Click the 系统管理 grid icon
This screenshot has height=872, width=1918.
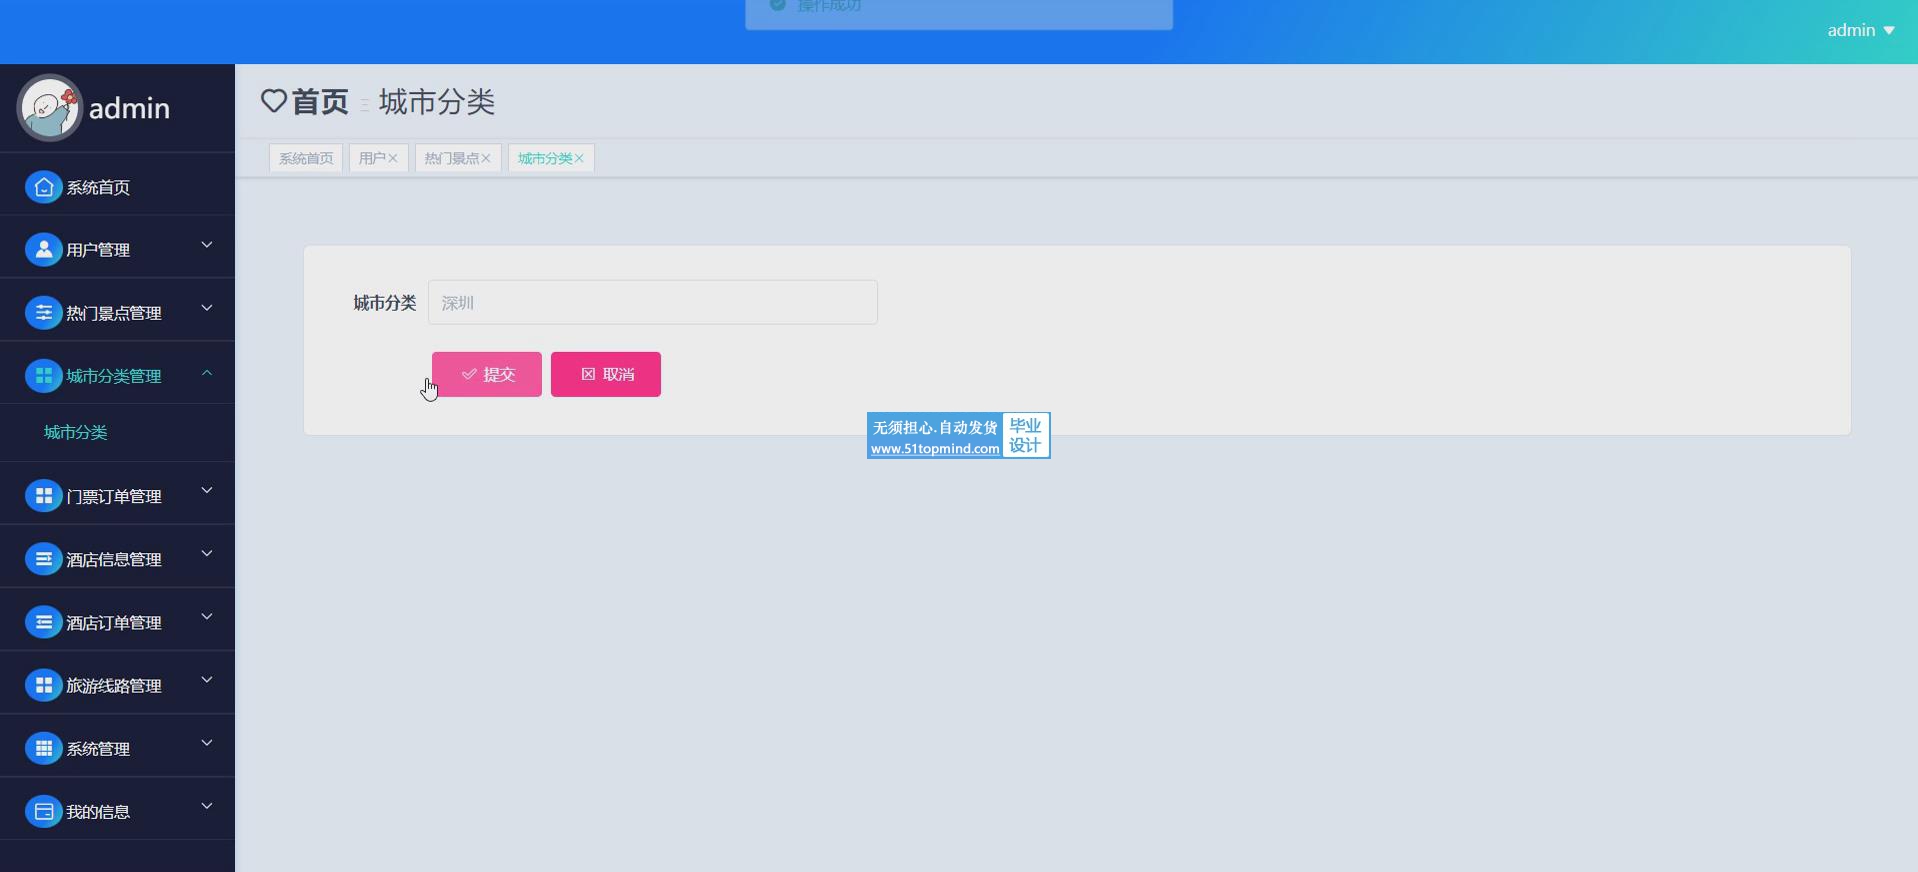pyautogui.click(x=43, y=748)
